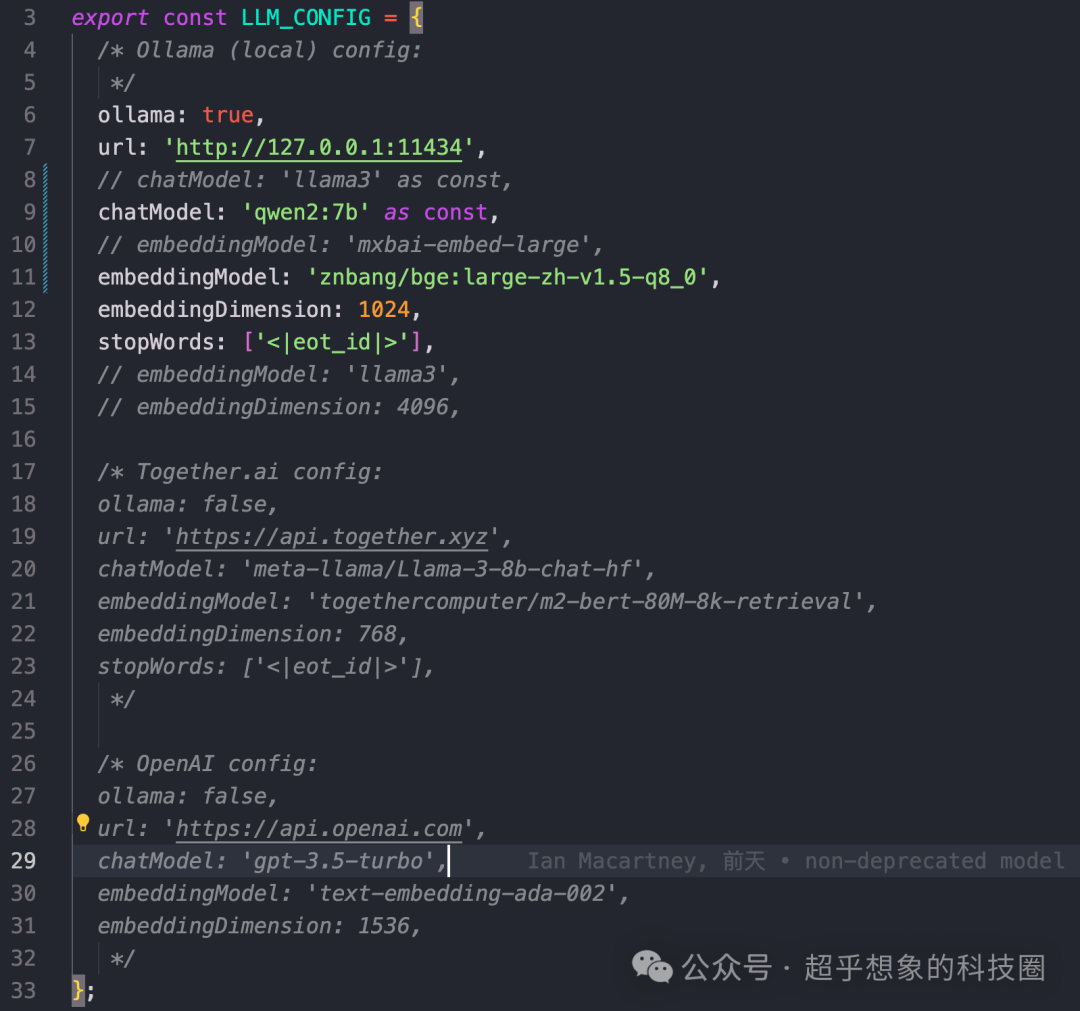This screenshot has height=1011, width=1080.
Task: Click line number 29 in the gutter
Action: pos(23,861)
